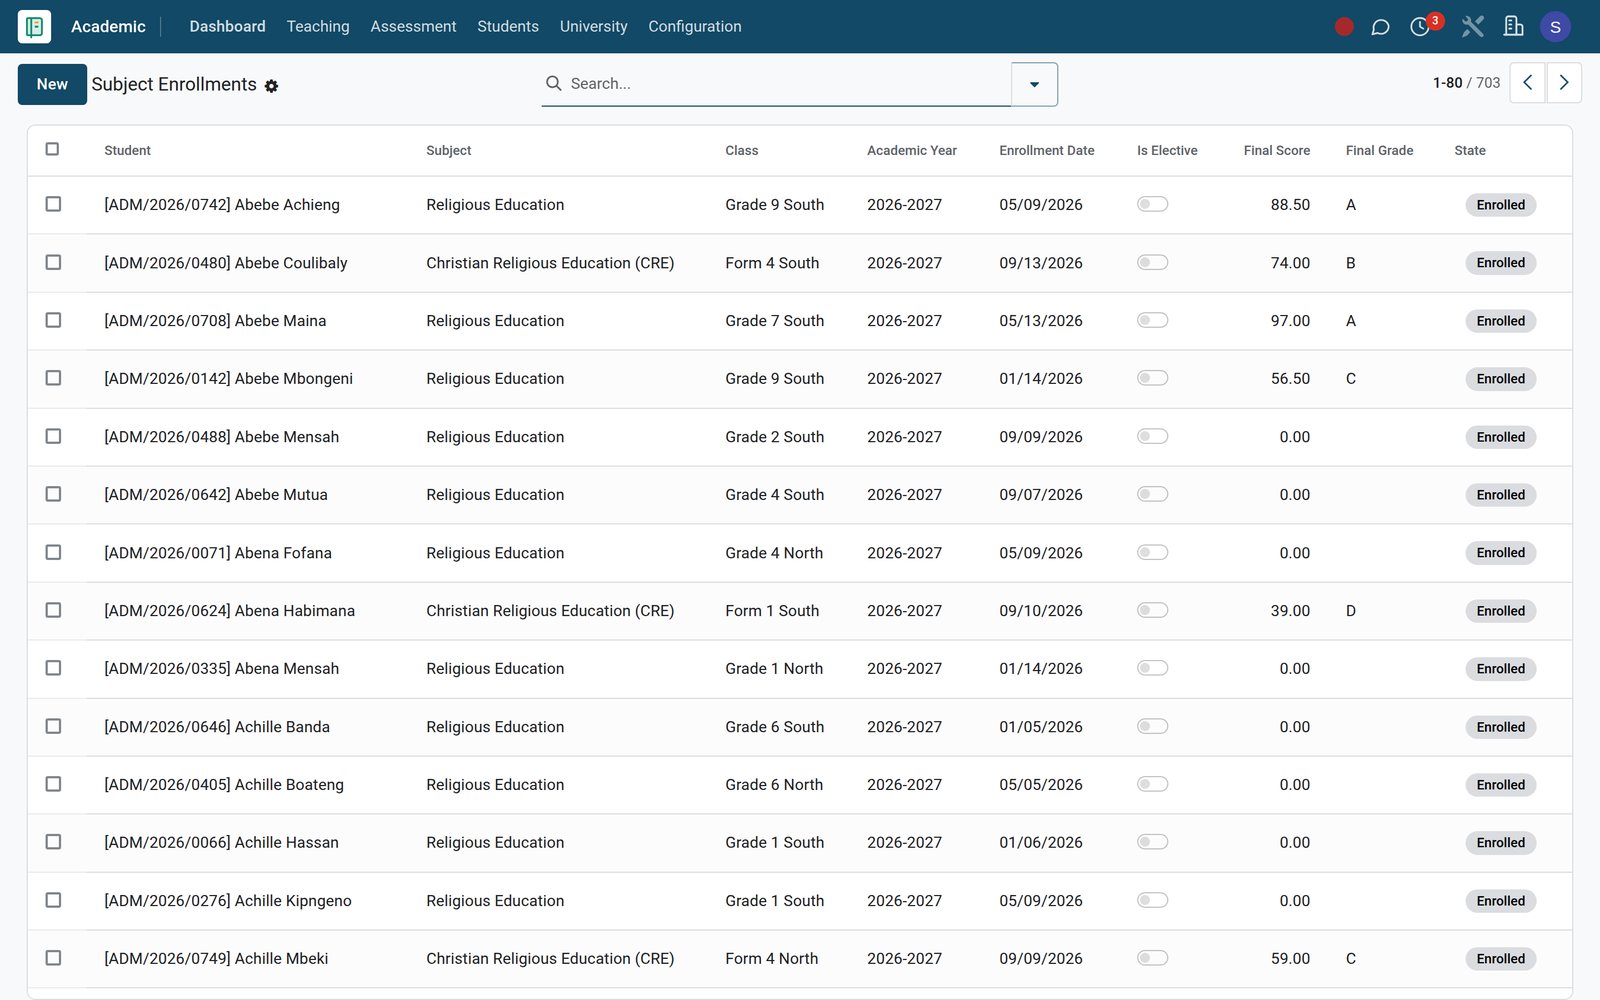Go to previous page arrow
The image size is (1600, 1000).
1527,83
